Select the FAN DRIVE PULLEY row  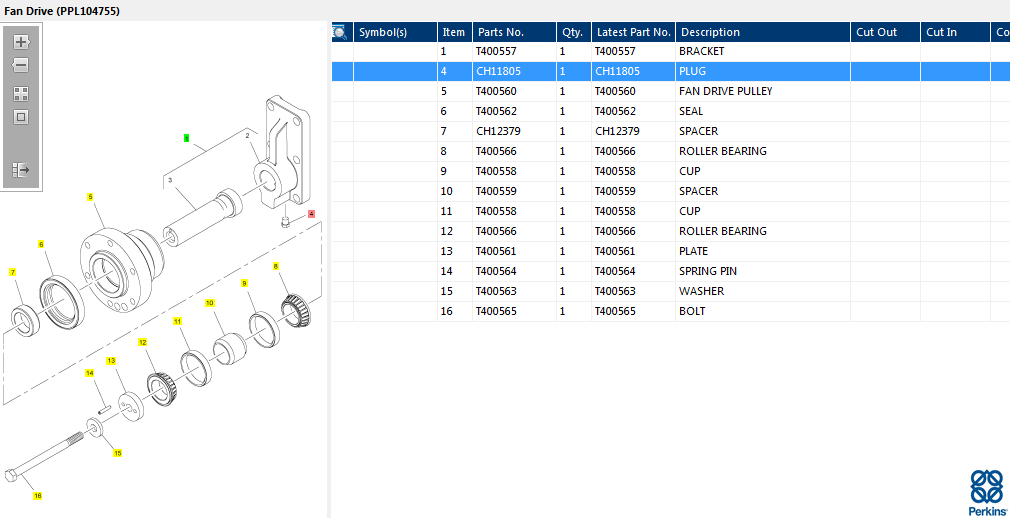click(x=671, y=91)
